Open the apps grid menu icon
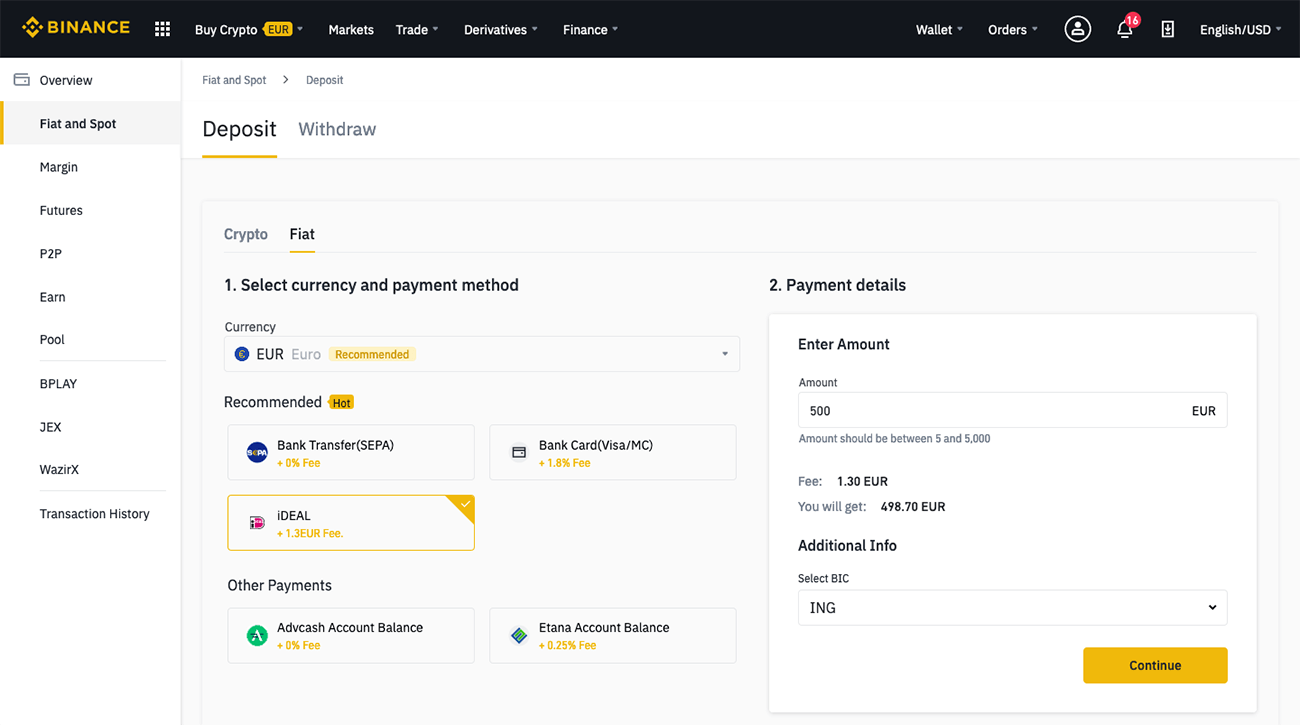Image resolution: width=1300 pixels, height=725 pixels. click(162, 29)
